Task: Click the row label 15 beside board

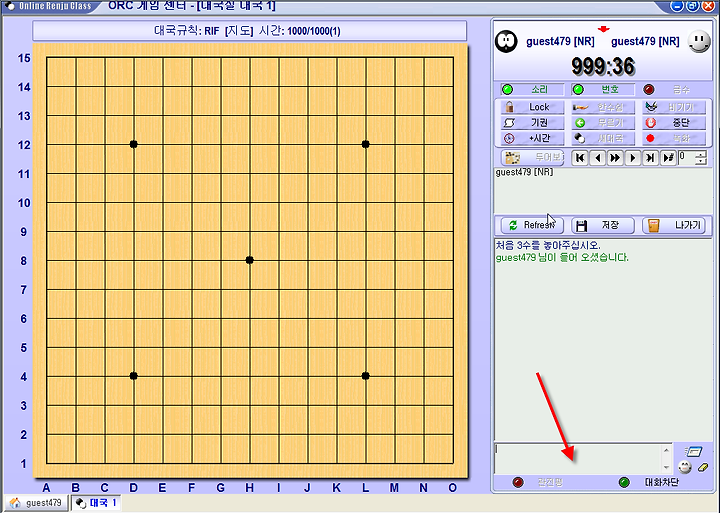Action: [x=24, y=58]
